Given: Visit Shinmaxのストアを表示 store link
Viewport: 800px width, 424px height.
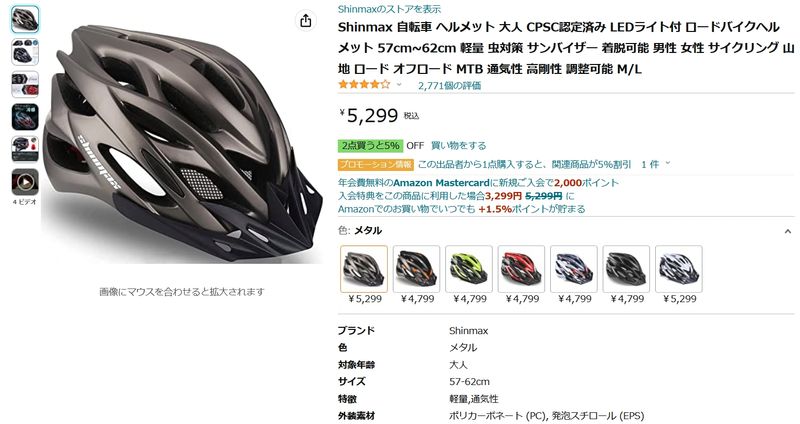Looking at the screenshot, I should tap(389, 9).
